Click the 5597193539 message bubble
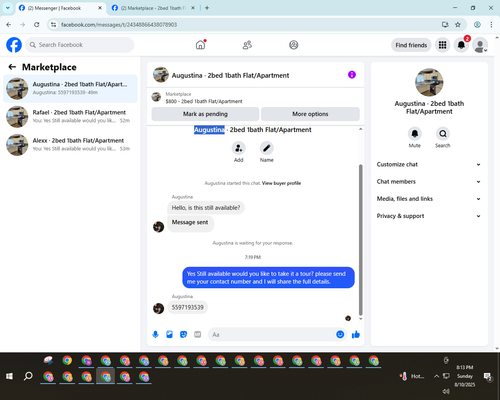 click(x=188, y=307)
